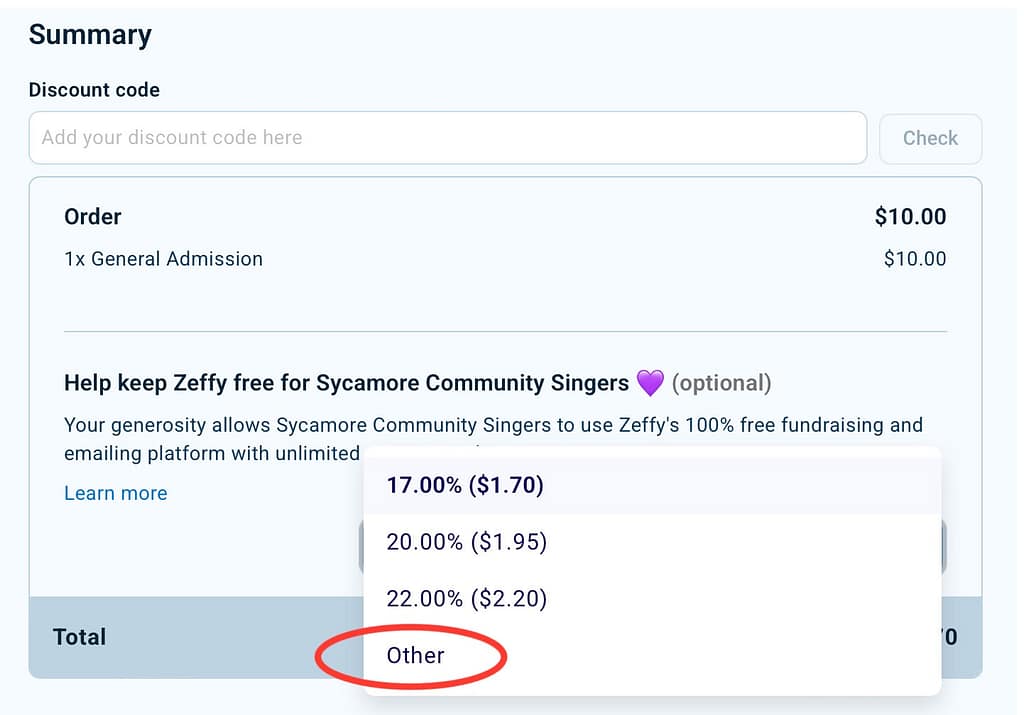Click the 1x General Admission line item
The width and height of the screenshot is (1024, 715).
pos(163,259)
